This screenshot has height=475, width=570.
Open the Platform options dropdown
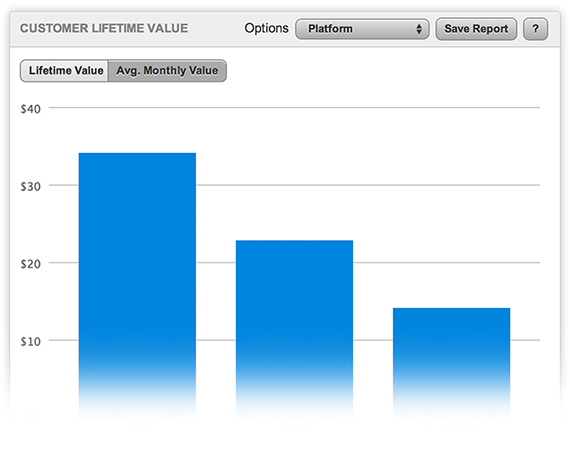[362, 29]
